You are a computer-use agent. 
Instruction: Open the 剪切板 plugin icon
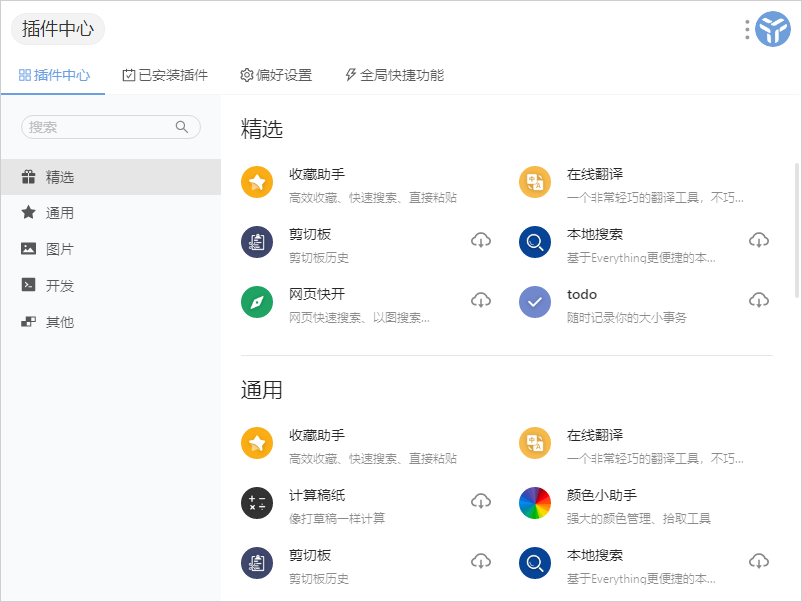coord(257,242)
